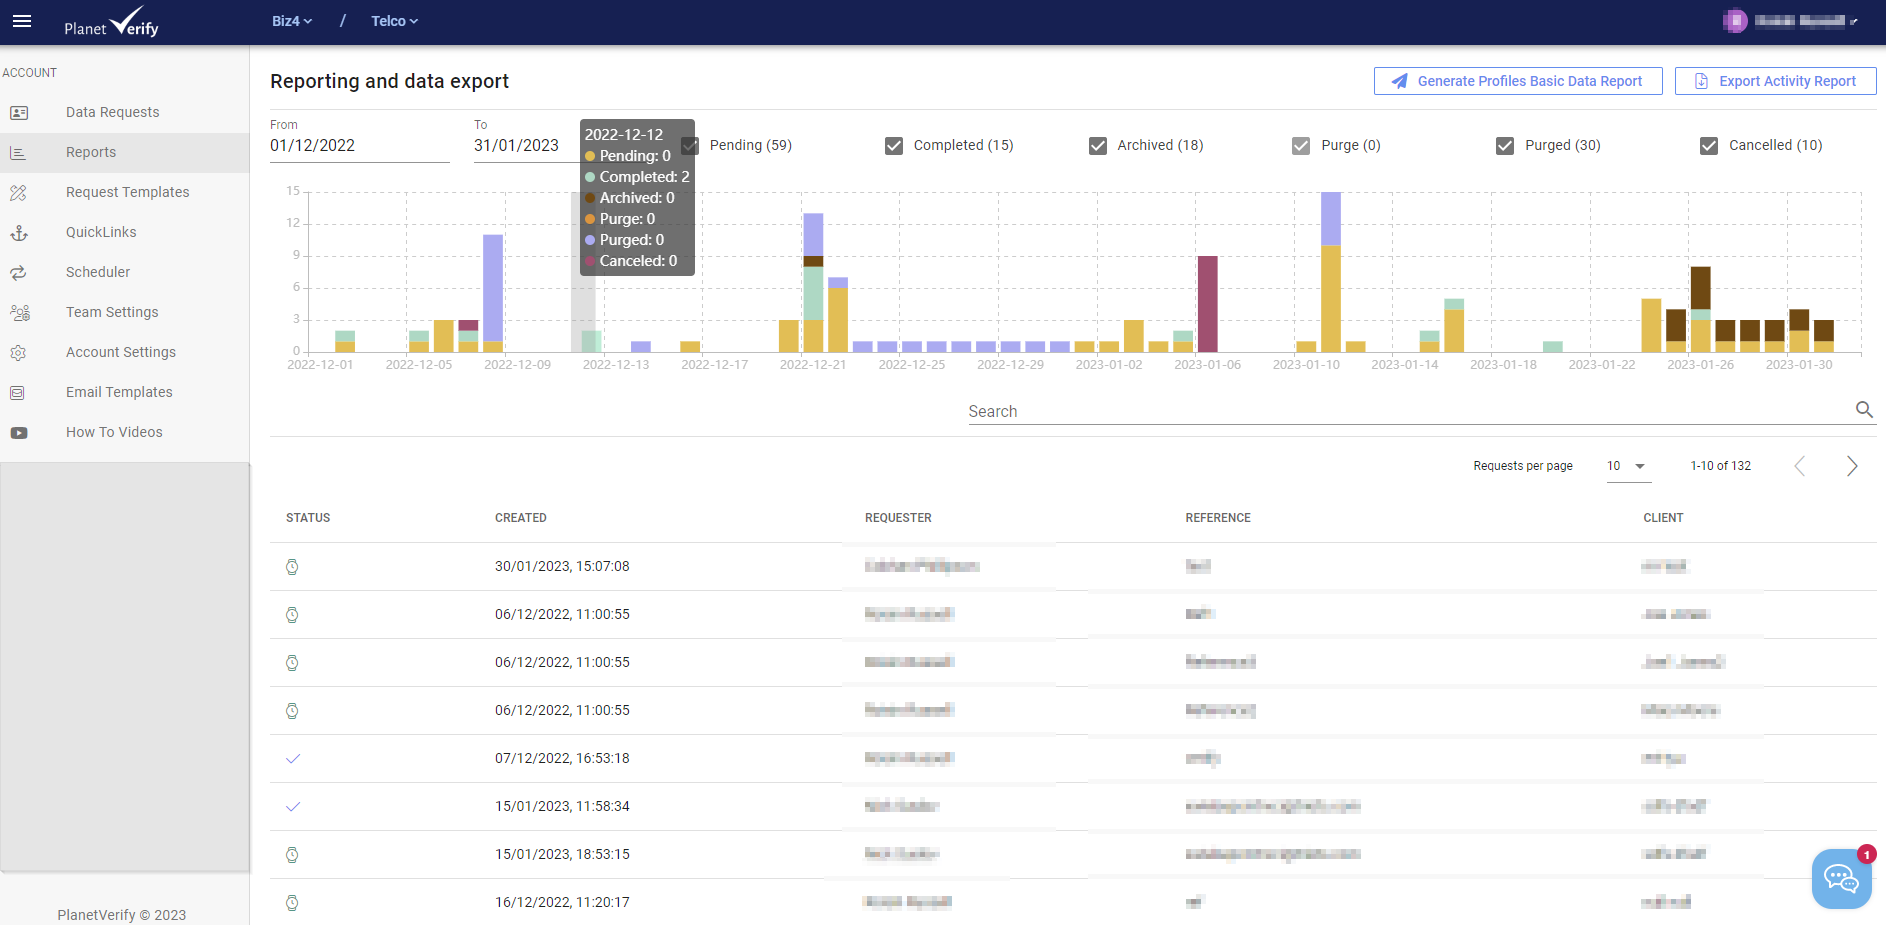1886x925 pixels.
Task: Click the Reports sidebar icon
Action: point(18,153)
